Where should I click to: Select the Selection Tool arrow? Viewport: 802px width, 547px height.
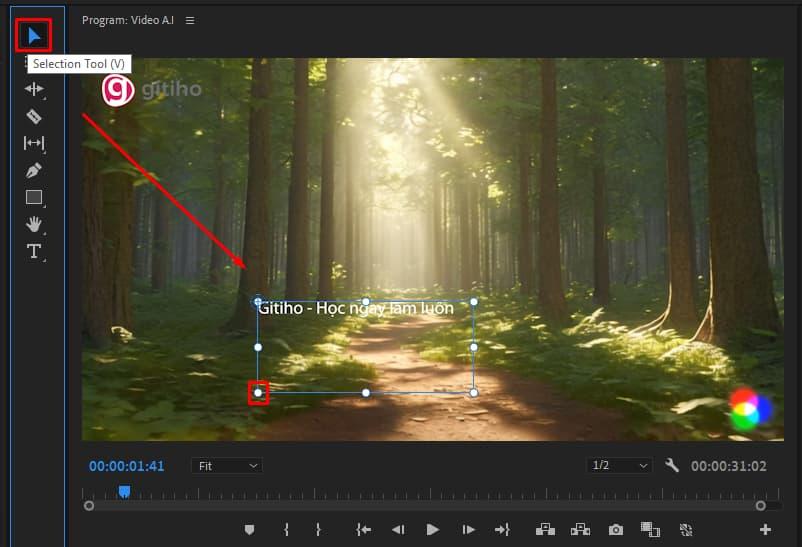[x=34, y=36]
